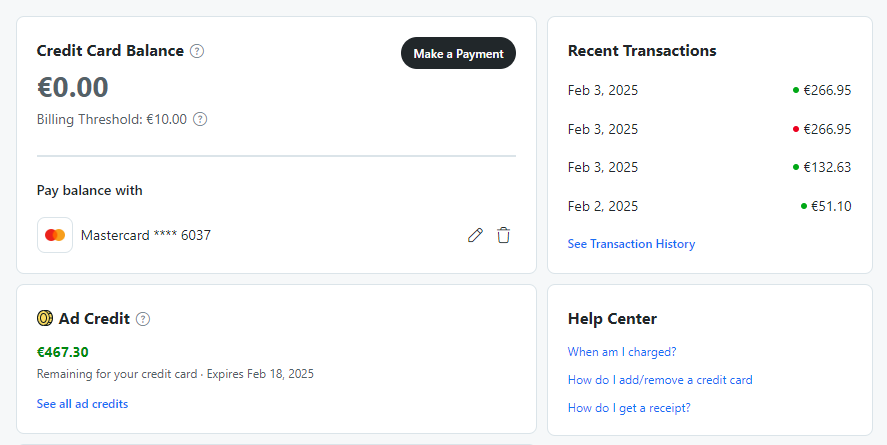Viewport: 887px width, 445px height.
Task: Click the €467.30 ad credit amount
Action: pyautogui.click(x=63, y=352)
